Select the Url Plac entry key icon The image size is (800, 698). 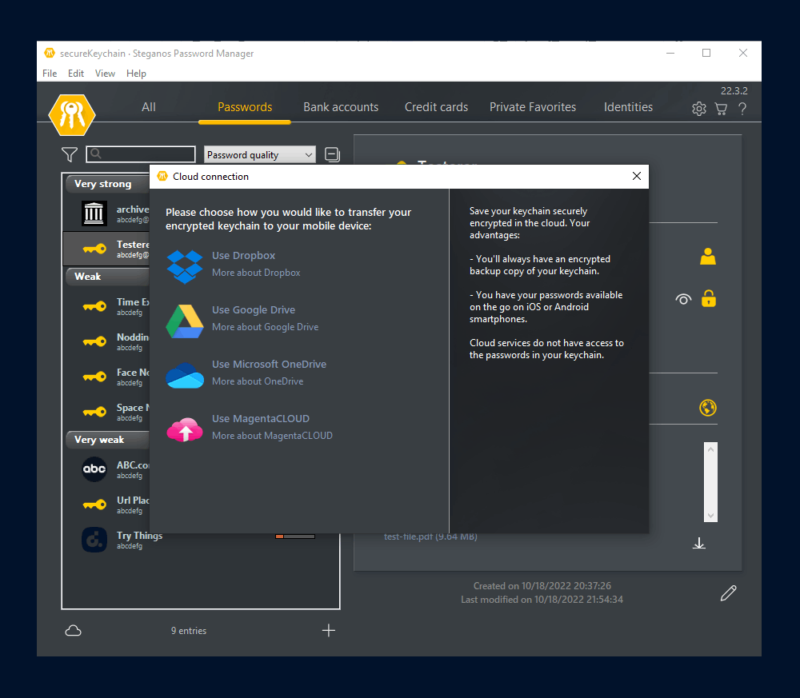click(x=94, y=505)
